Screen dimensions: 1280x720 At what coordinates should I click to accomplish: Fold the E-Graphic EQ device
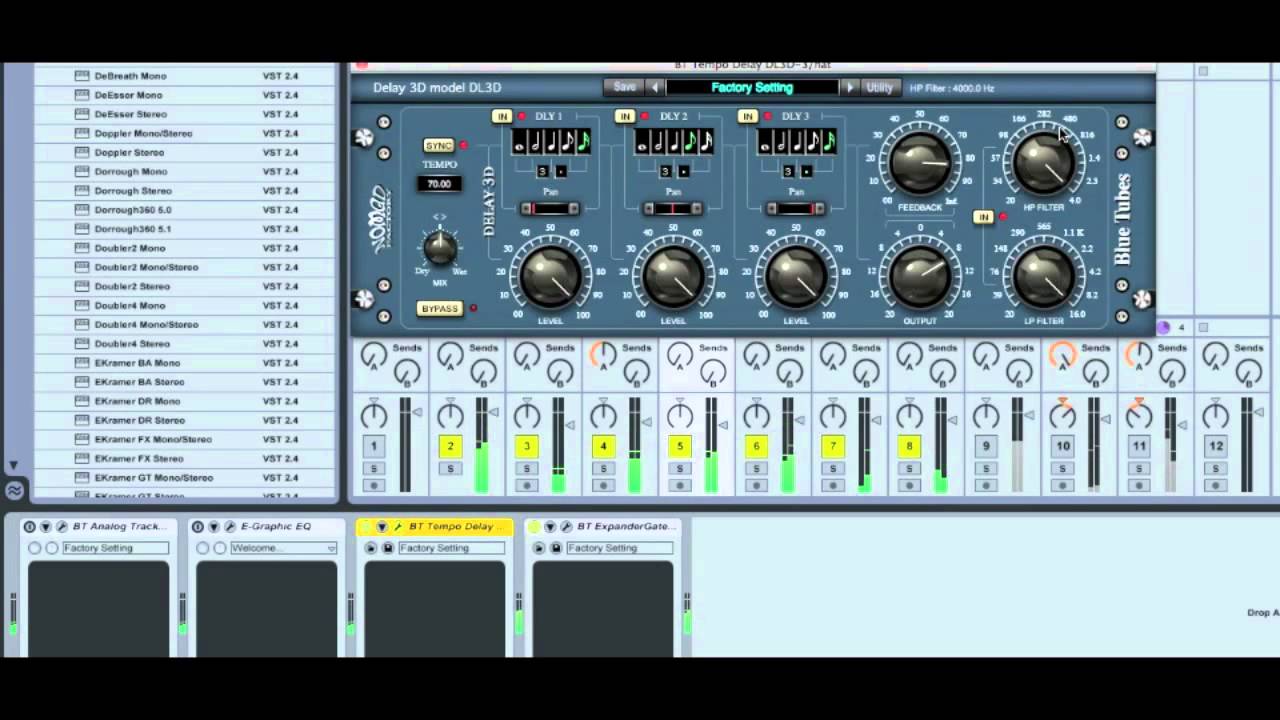click(213, 527)
